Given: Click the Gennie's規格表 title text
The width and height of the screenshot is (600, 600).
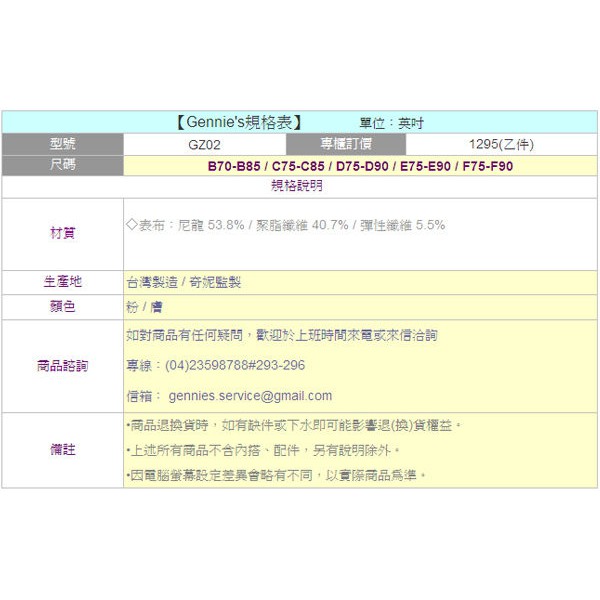Looking at the screenshot, I should (x=239, y=123).
